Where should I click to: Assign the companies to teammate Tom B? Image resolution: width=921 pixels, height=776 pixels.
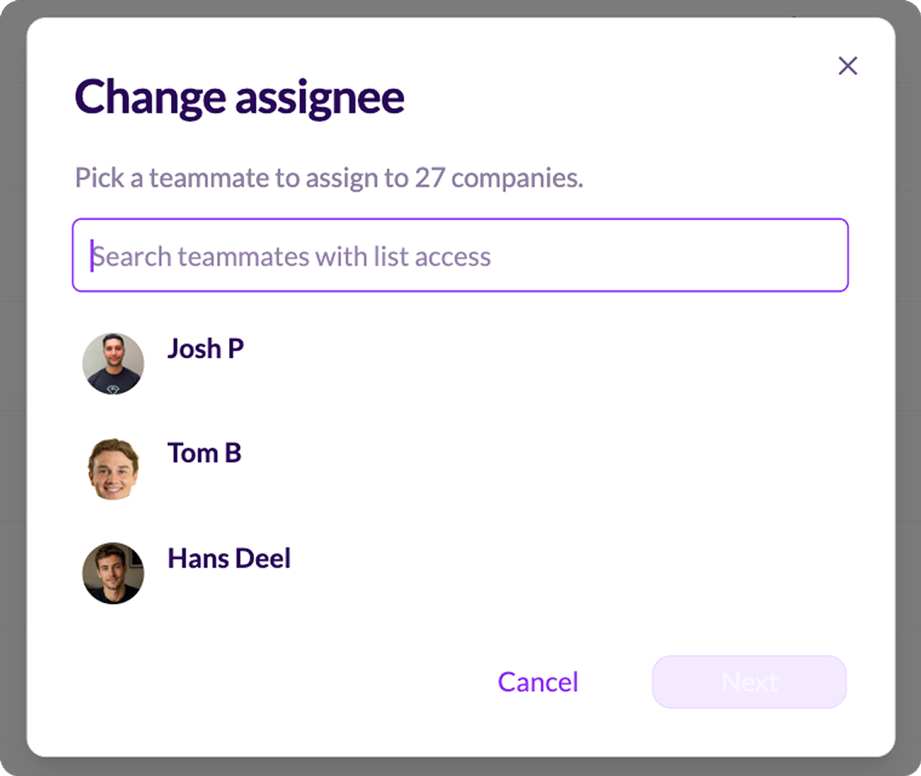point(460,469)
